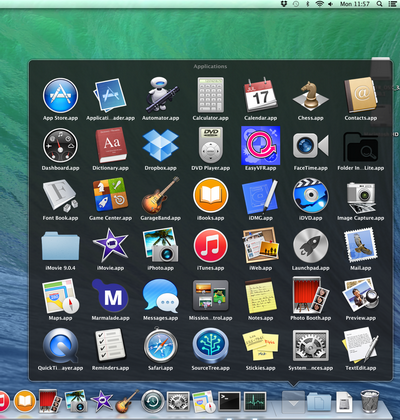Open Activity Monitor in the Dock
400x420 pixels.
[x=255, y=401]
